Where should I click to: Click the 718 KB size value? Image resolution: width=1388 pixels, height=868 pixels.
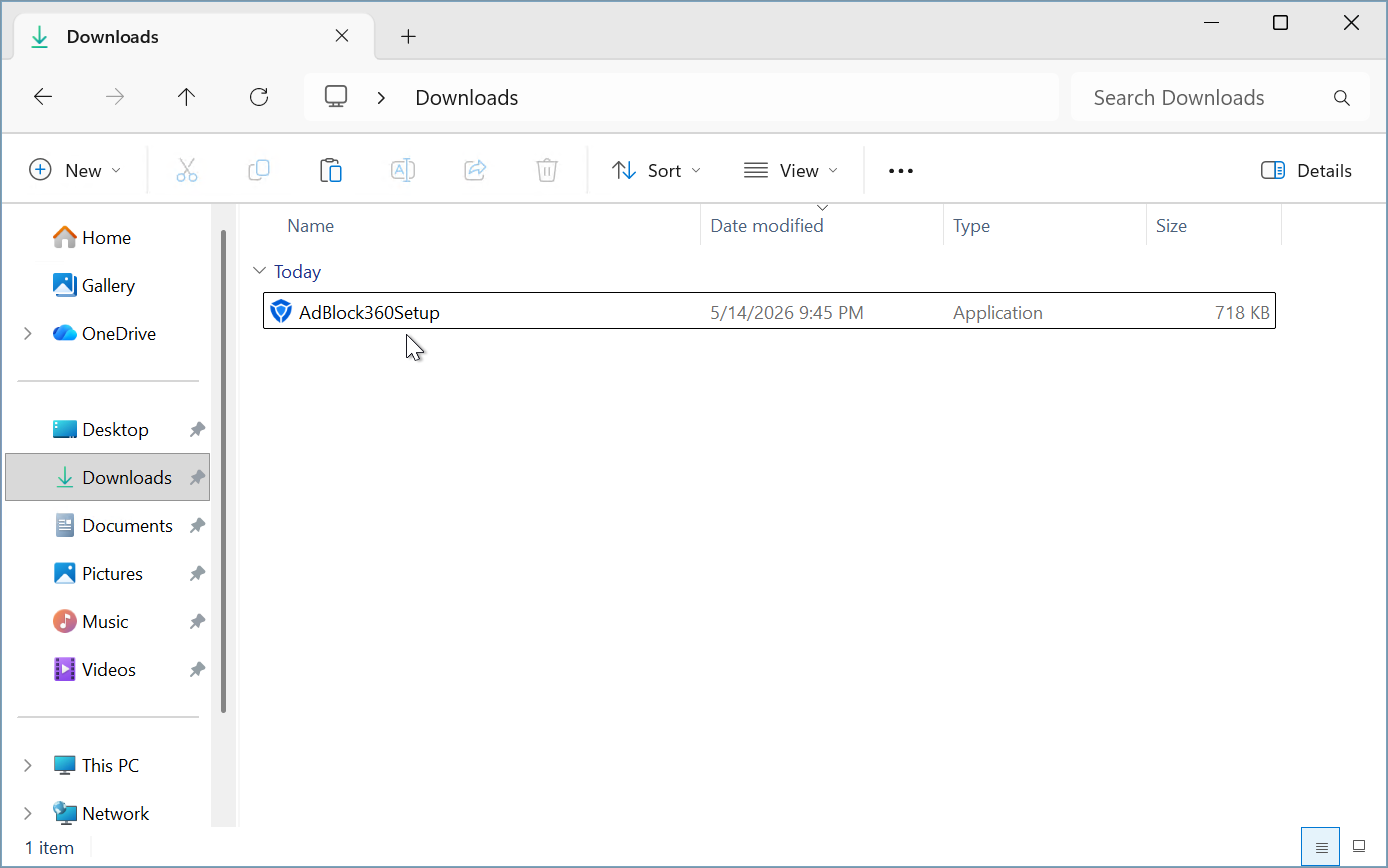(x=1242, y=313)
